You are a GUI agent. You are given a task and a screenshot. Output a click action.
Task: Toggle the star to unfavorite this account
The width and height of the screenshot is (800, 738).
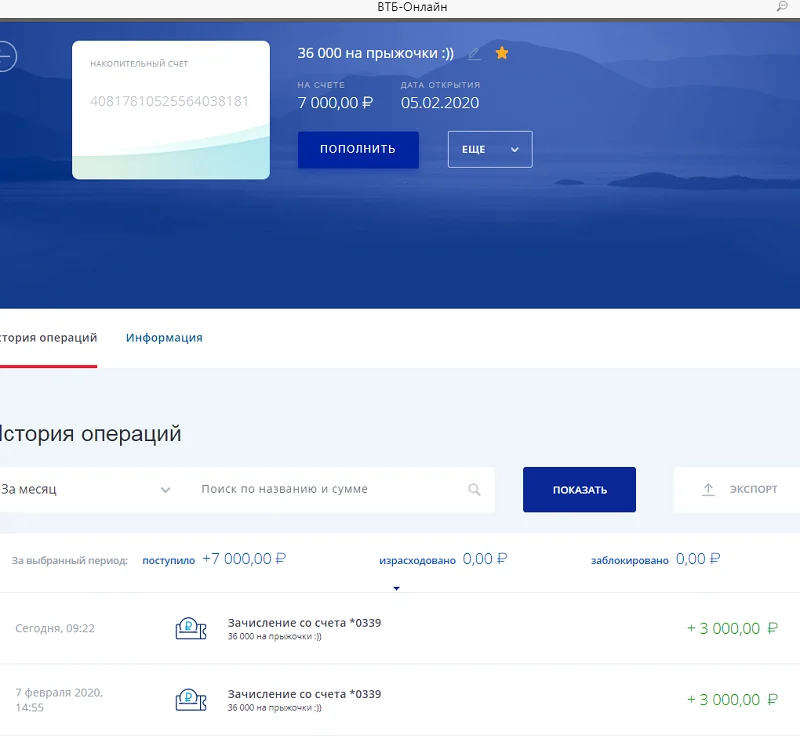[501, 52]
